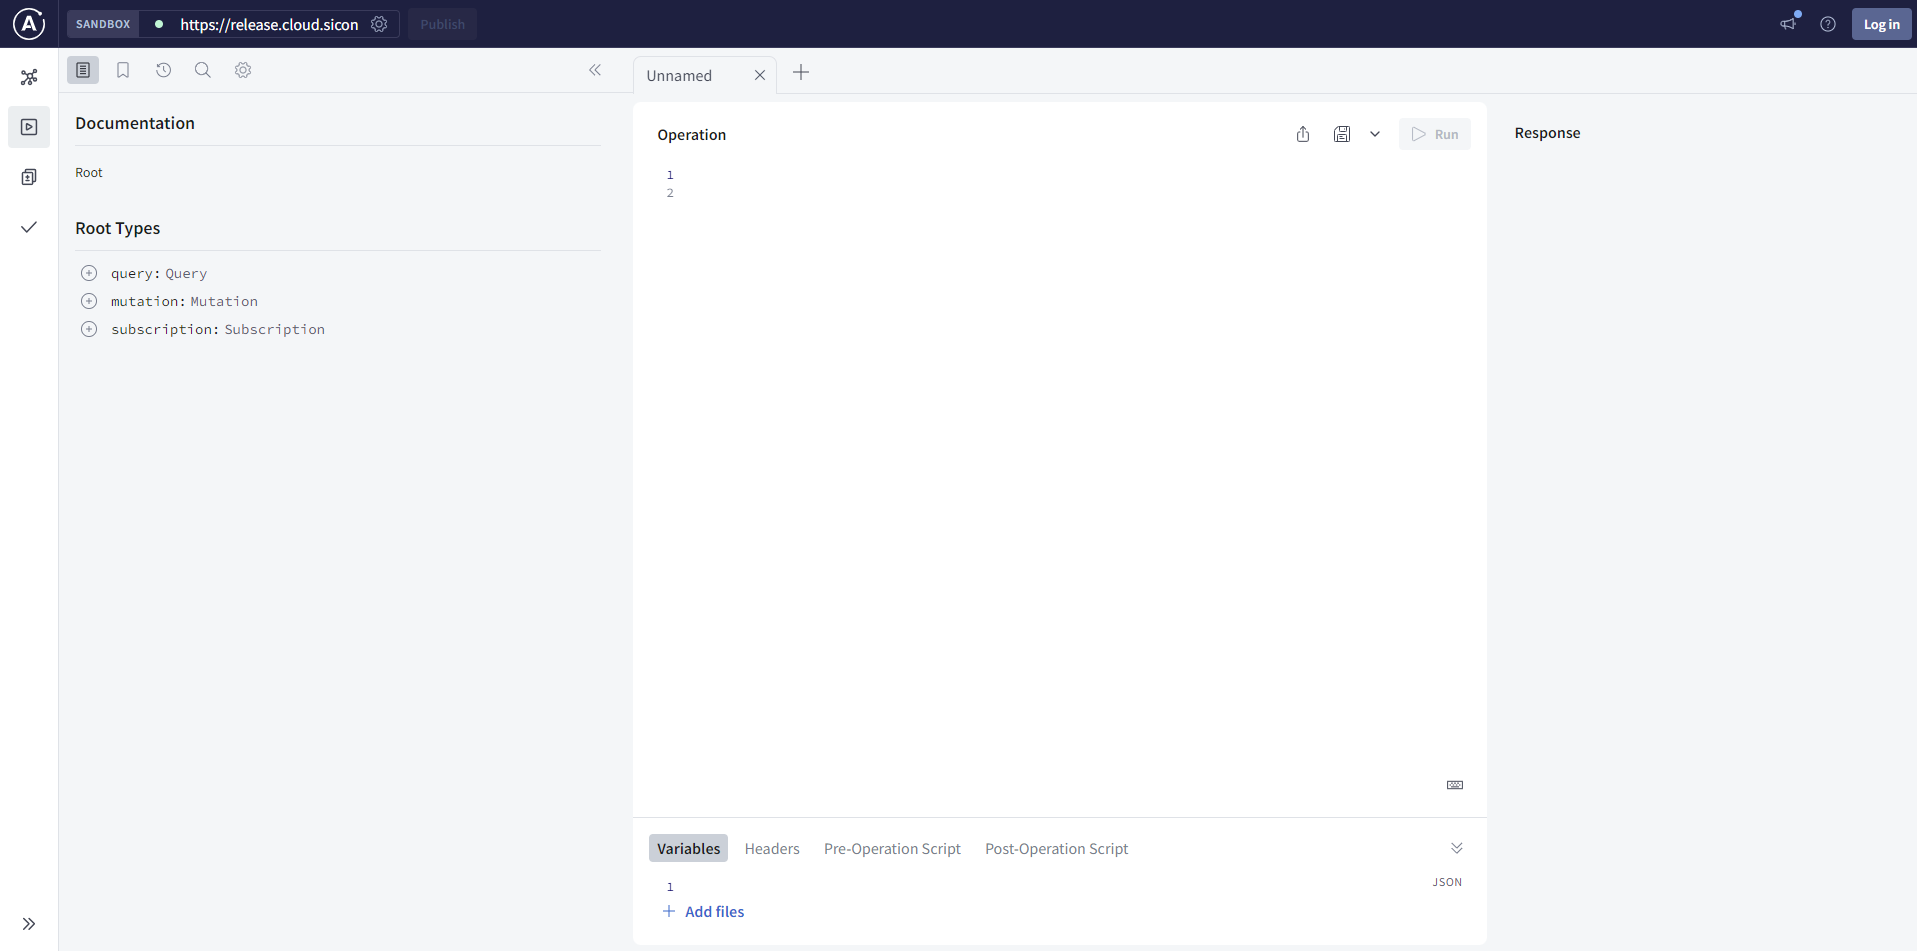Click the documentation search magnifier icon
Viewport: 1917px width, 951px height.
203,70
